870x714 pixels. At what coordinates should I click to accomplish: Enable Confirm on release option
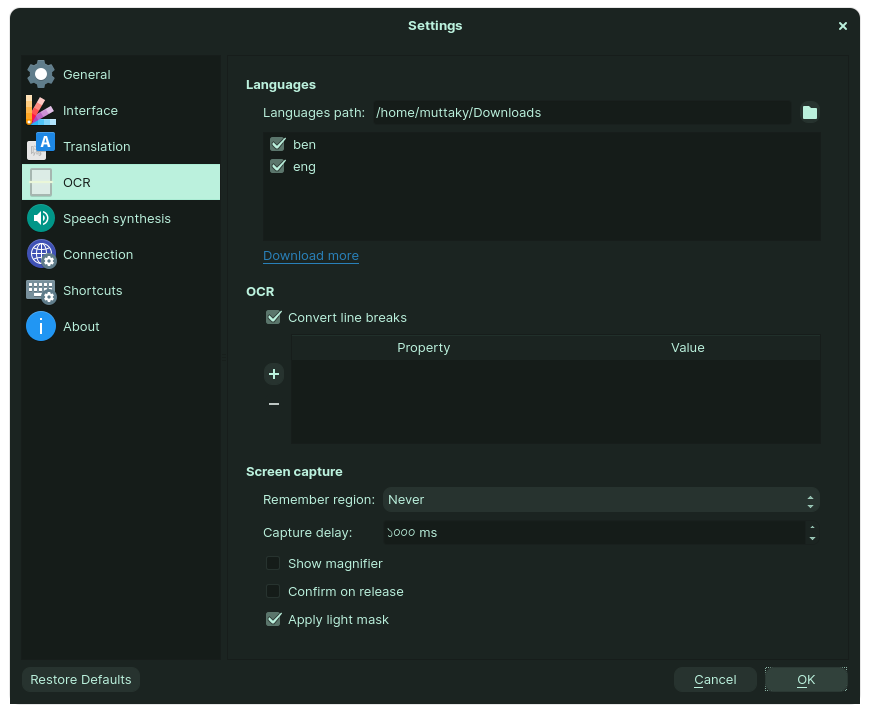click(x=273, y=591)
